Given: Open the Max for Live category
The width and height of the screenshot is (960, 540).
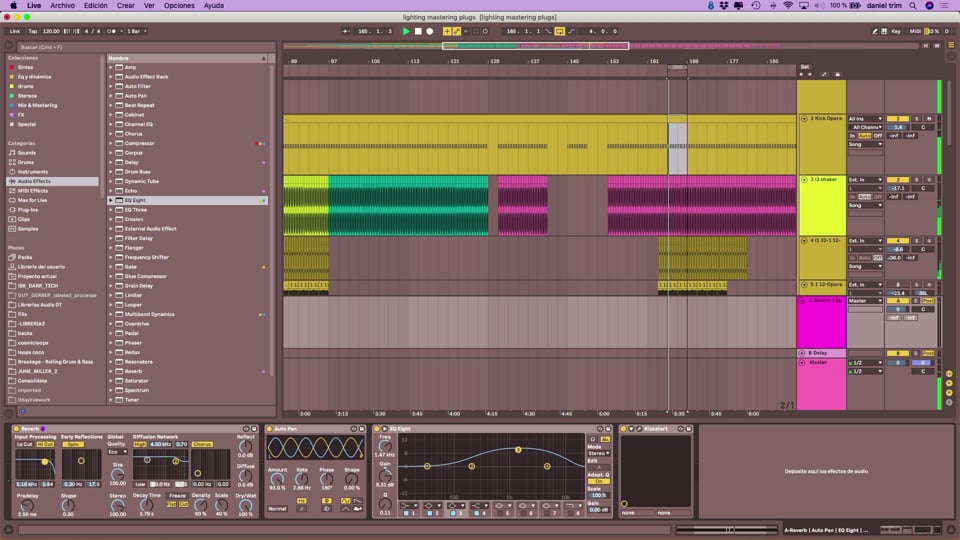Looking at the screenshot, I should (x=32, y=200).
